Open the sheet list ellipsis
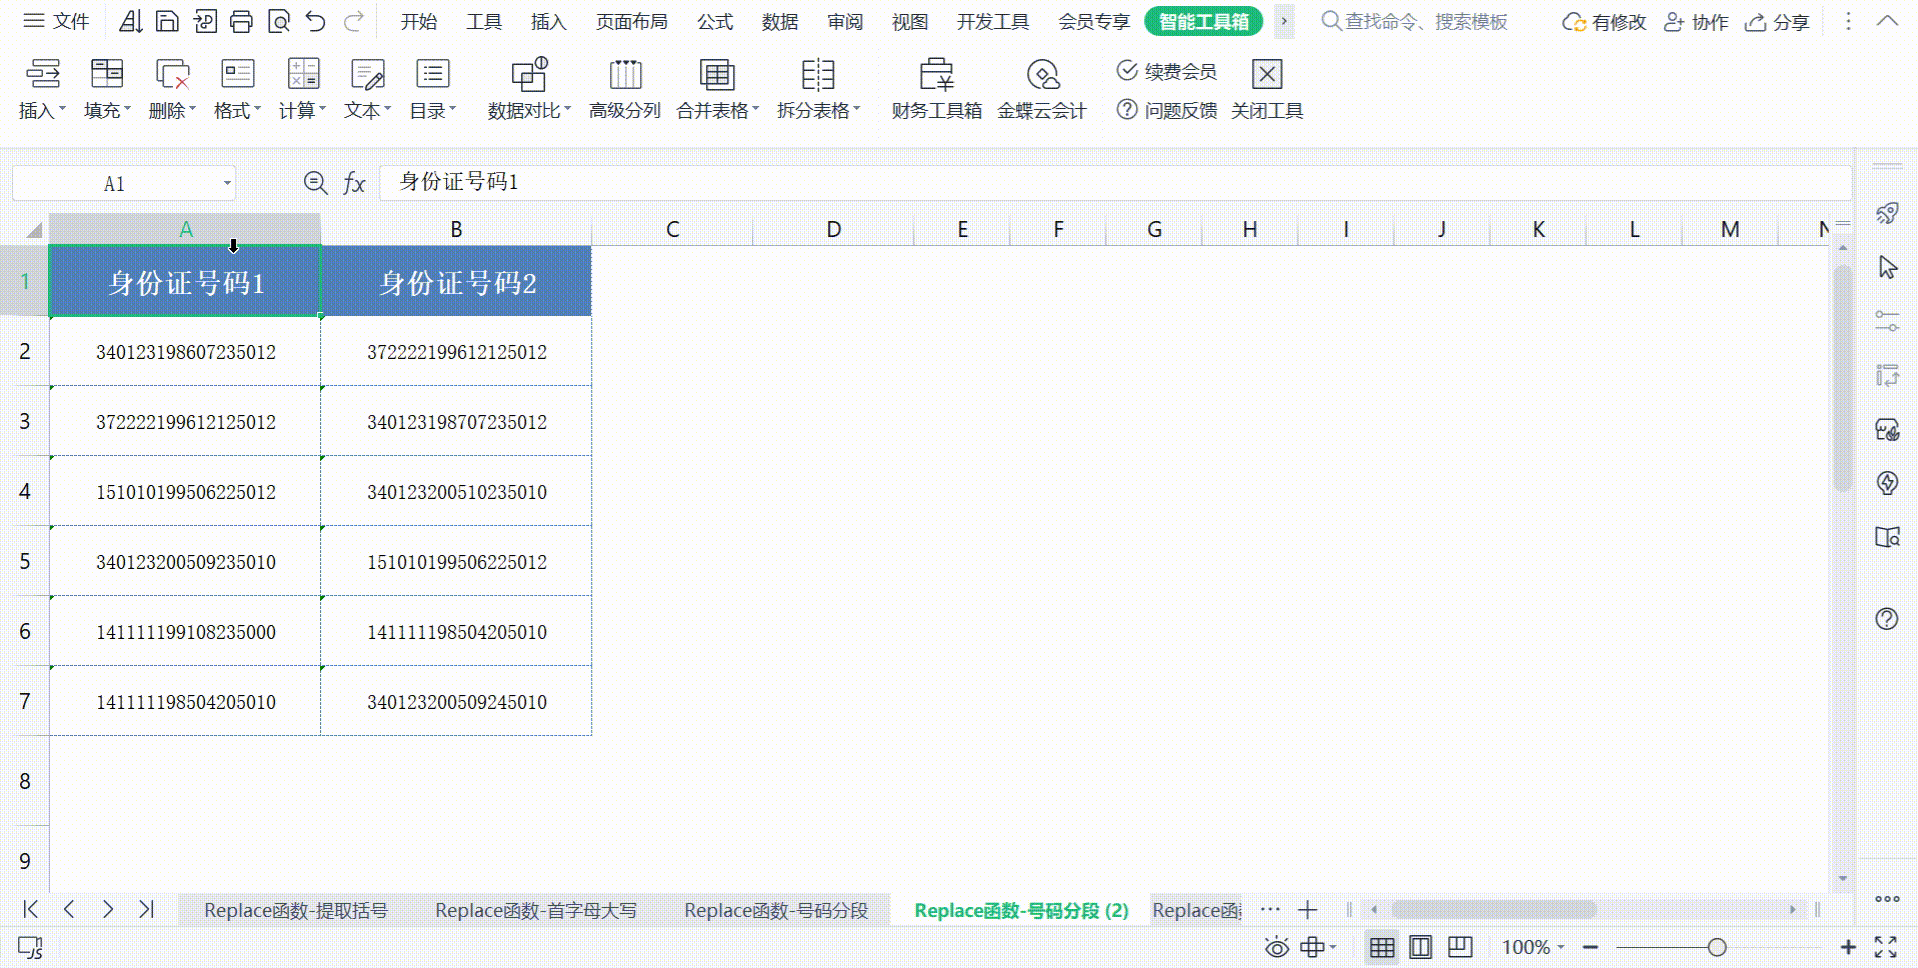 [1270, 909]
